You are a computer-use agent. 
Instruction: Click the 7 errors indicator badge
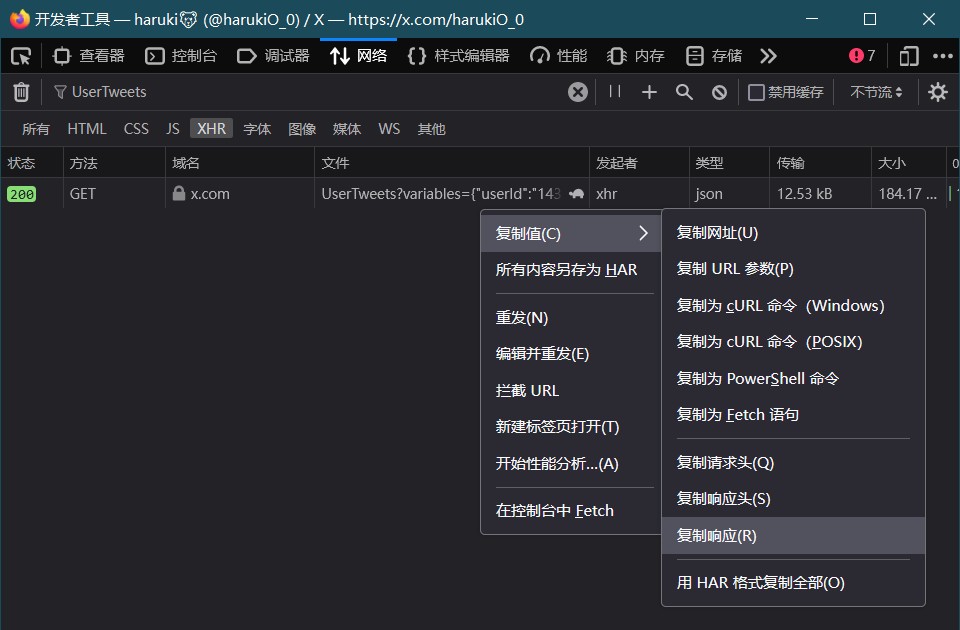click(x=862, y=56)
